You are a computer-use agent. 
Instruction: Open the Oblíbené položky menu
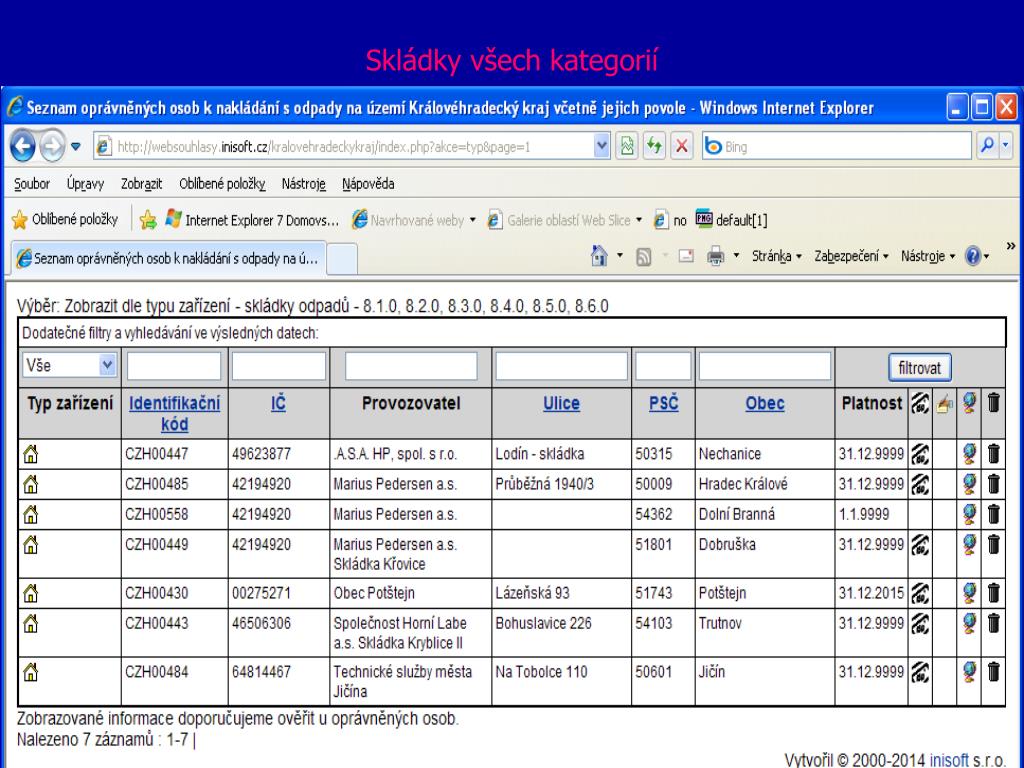(x=223, y=184)
